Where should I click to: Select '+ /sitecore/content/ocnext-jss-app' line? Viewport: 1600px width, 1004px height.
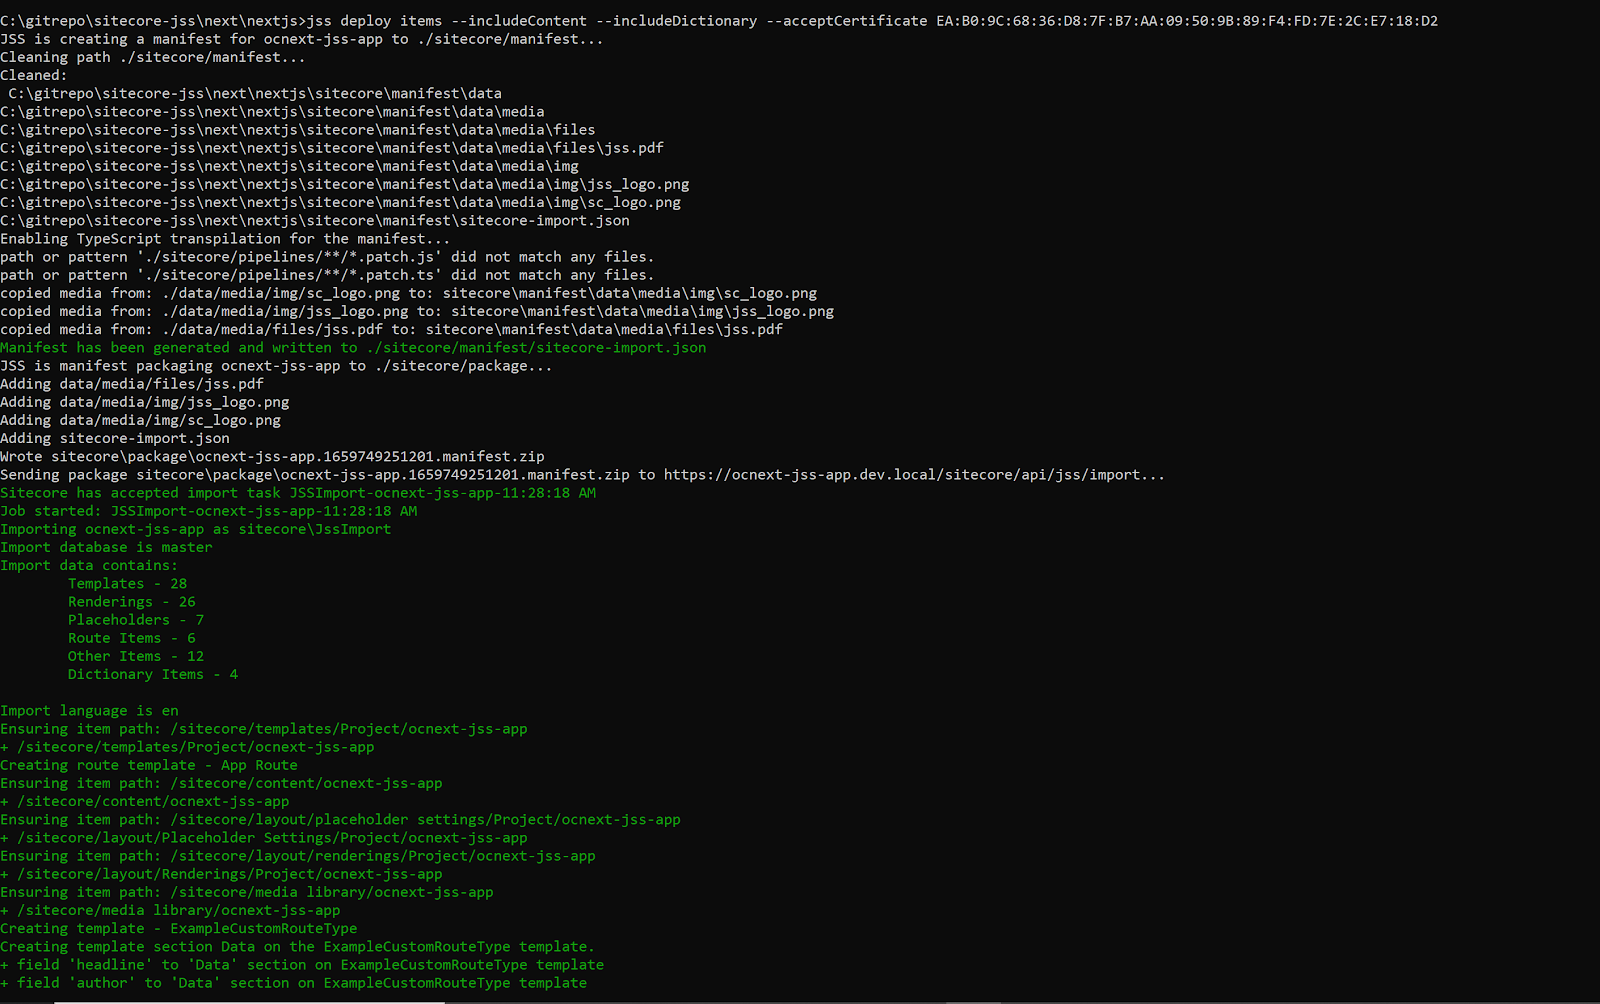click(145, 801)
